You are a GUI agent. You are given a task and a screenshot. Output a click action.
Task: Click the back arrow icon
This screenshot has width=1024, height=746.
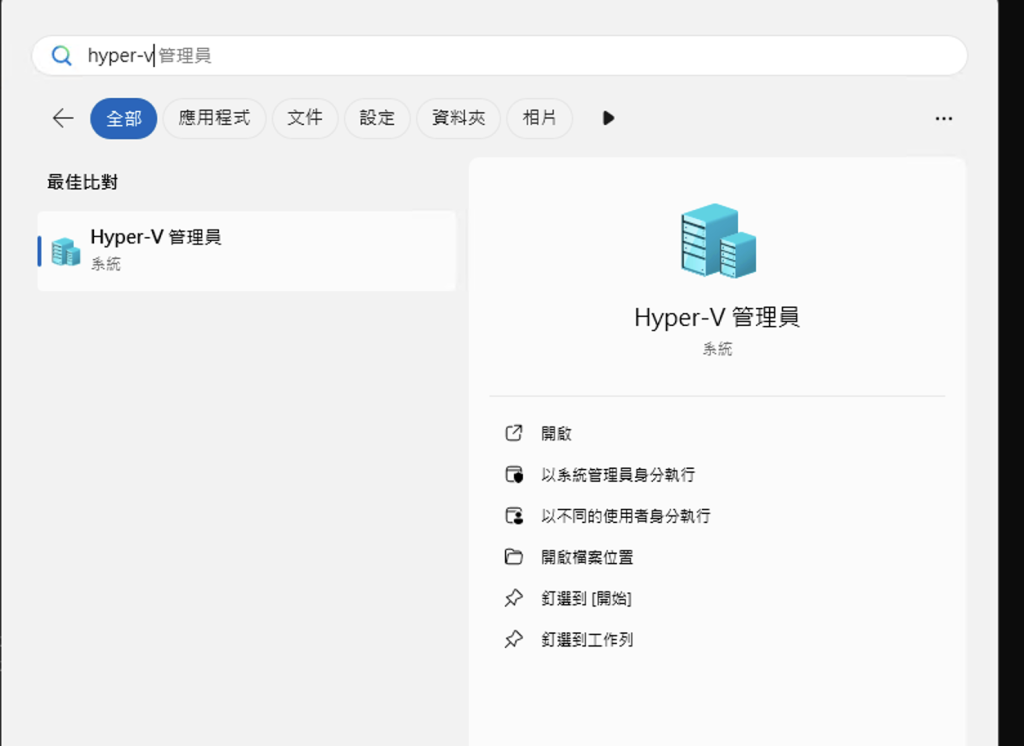tap(63, 118)
